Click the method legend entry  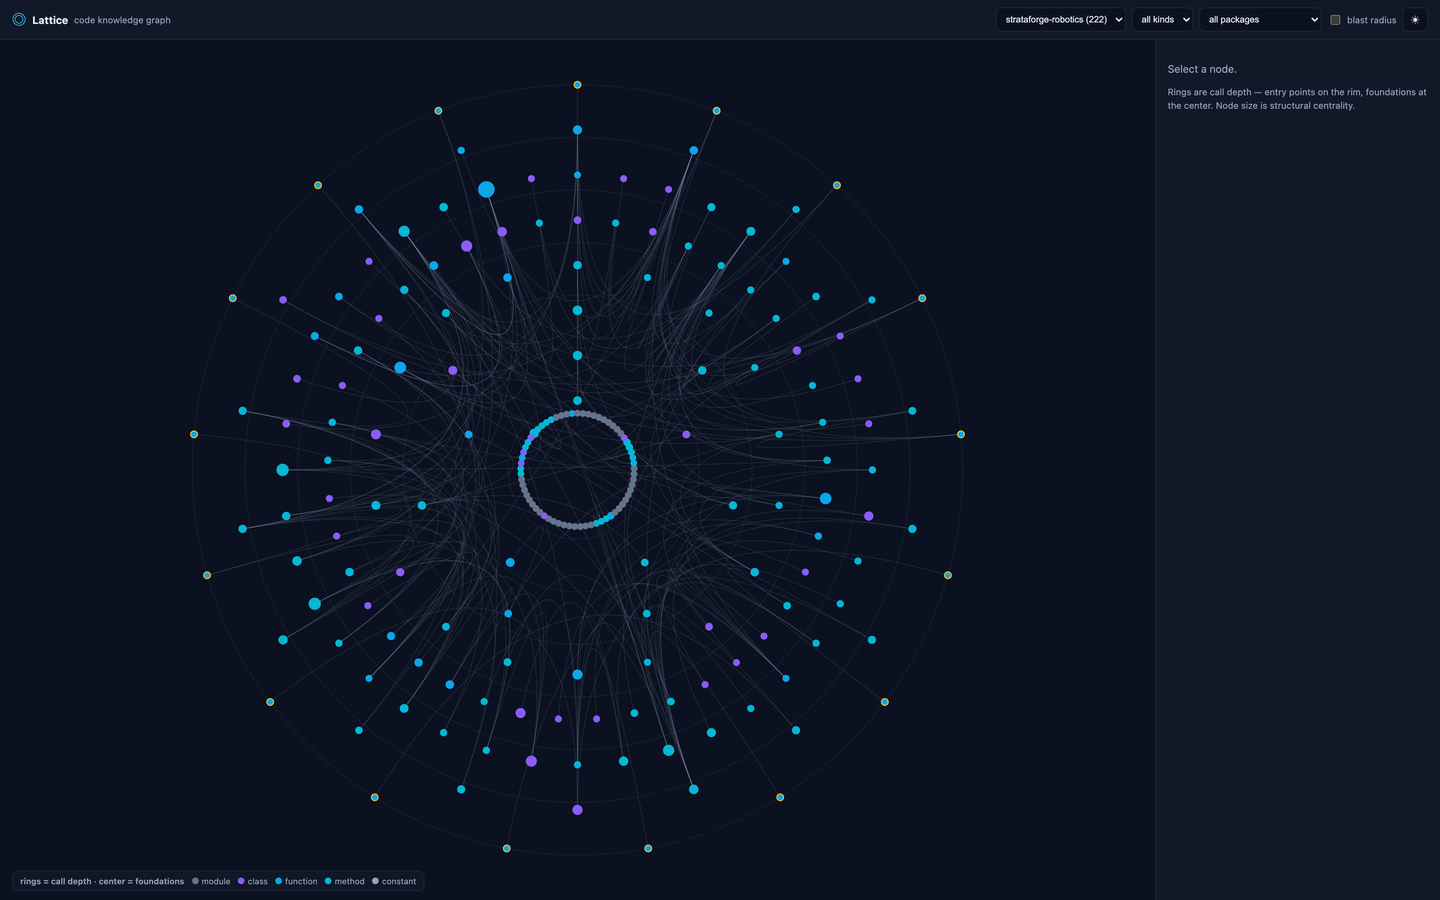coord(345,881)
